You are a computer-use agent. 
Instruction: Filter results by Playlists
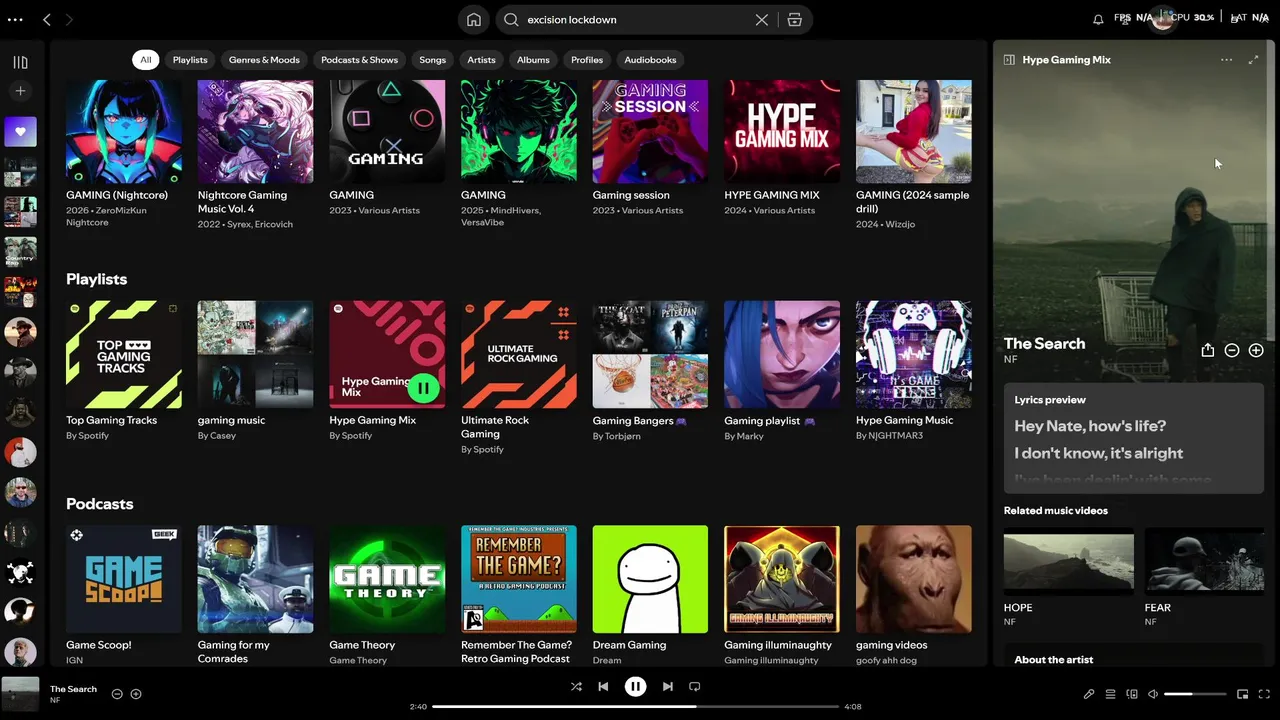(x=190, y=60)
